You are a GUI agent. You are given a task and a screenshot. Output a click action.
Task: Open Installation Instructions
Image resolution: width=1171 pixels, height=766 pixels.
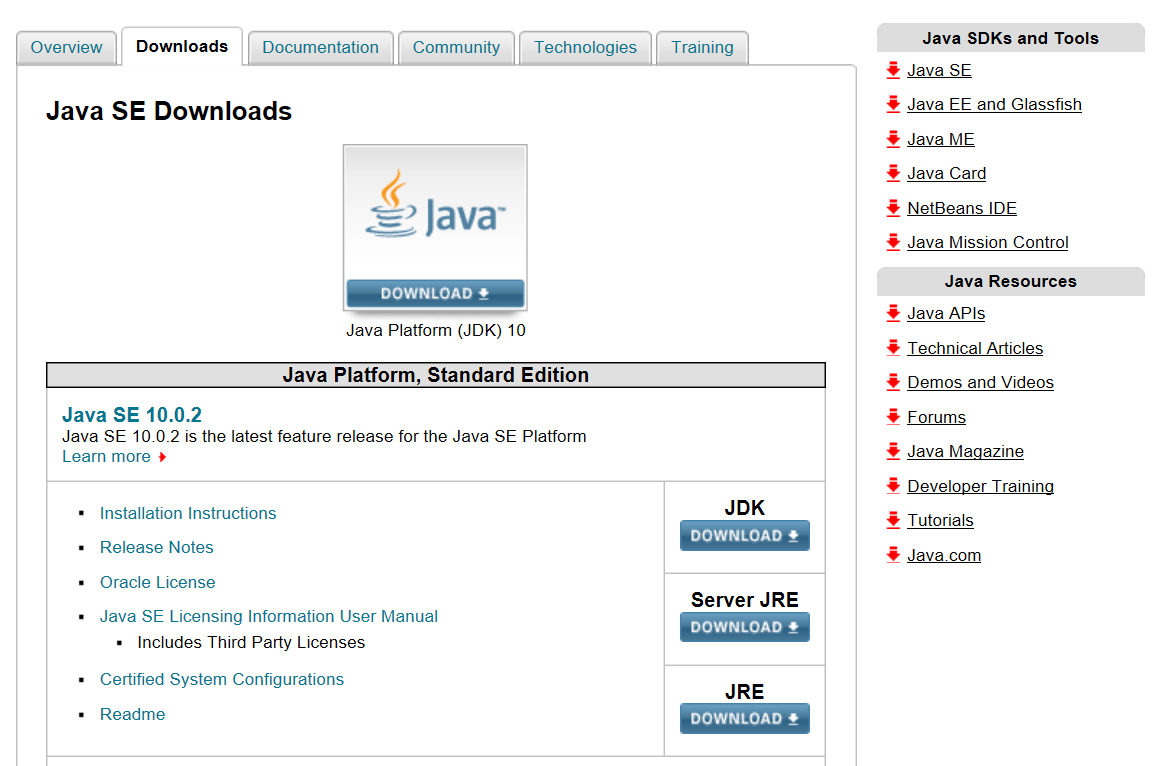click(x=188, y=514)
